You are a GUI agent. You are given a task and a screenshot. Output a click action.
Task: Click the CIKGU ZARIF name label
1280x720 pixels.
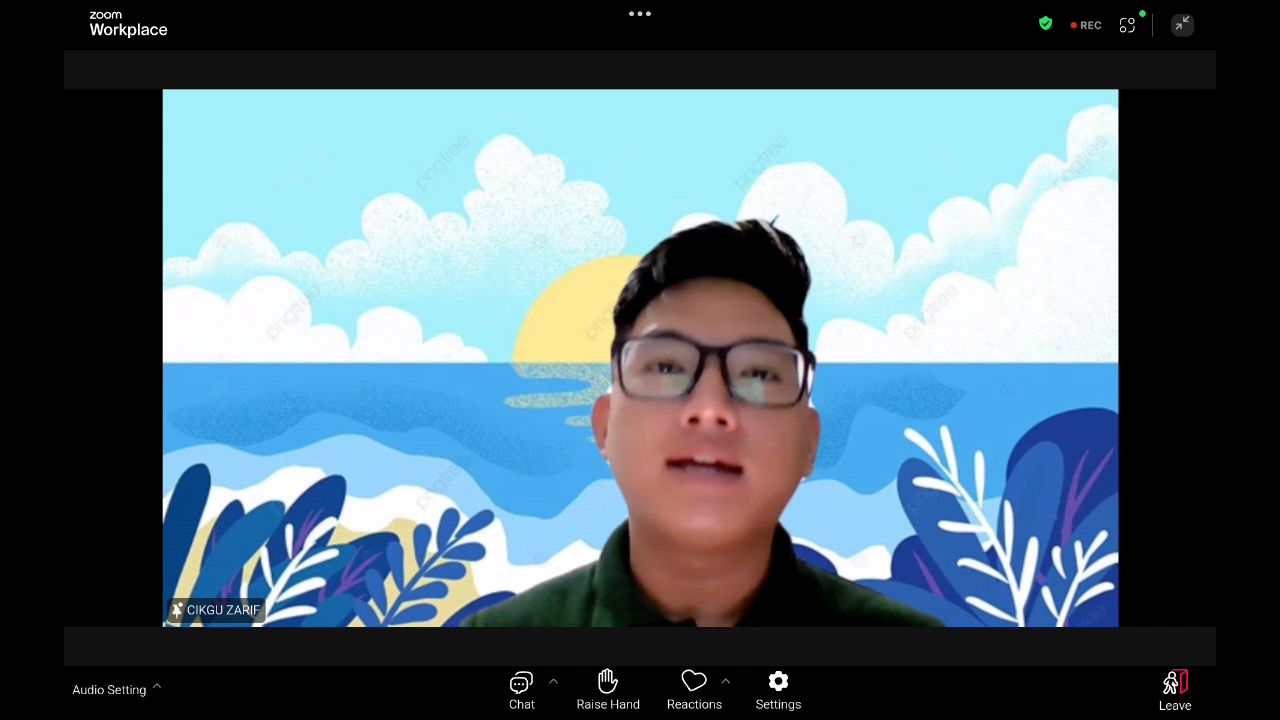point(216,610)
